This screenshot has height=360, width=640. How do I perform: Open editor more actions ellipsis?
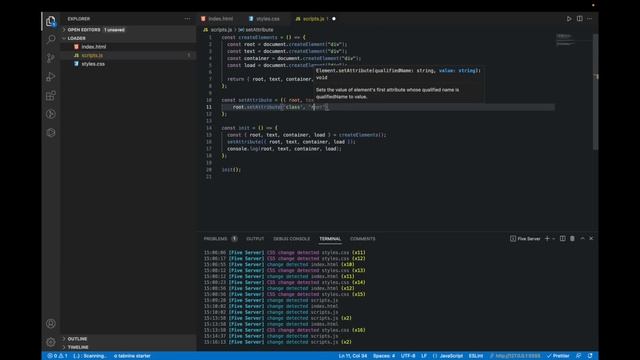tap(589, 19)
